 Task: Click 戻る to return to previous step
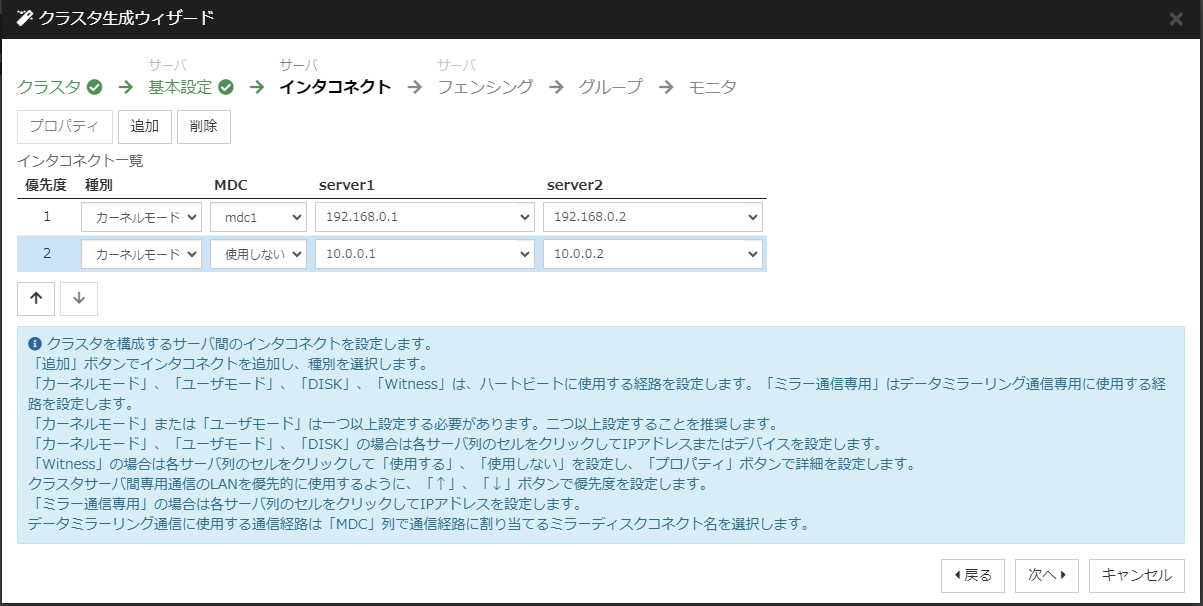[972, 575]
